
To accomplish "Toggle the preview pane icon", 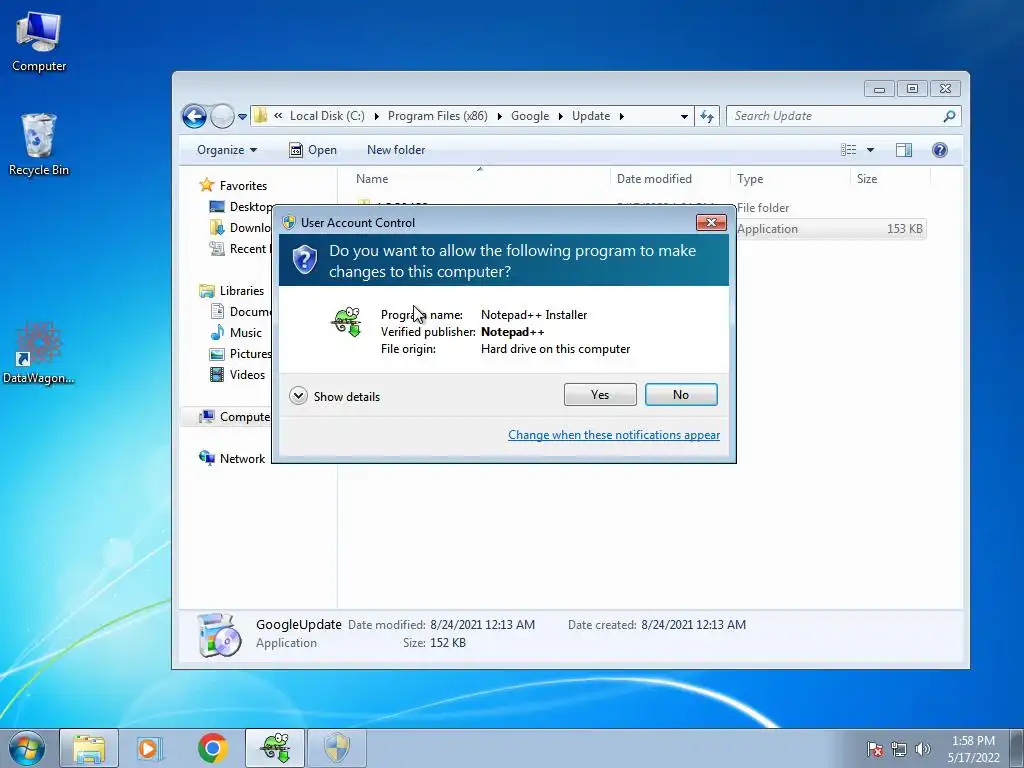I will [x=904, y=150].
